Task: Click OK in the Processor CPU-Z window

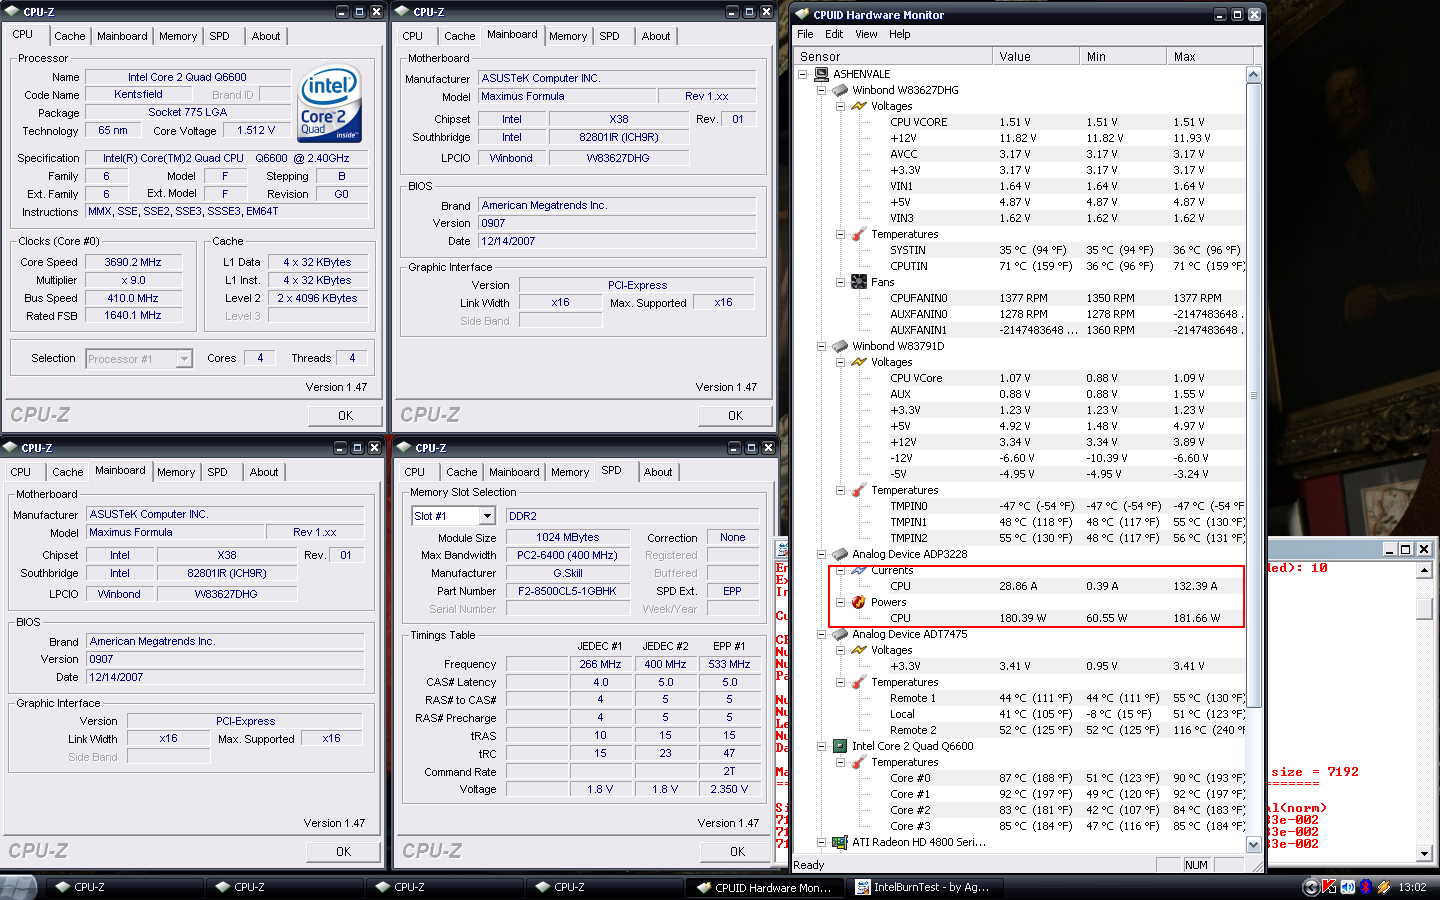Action: 345,416
